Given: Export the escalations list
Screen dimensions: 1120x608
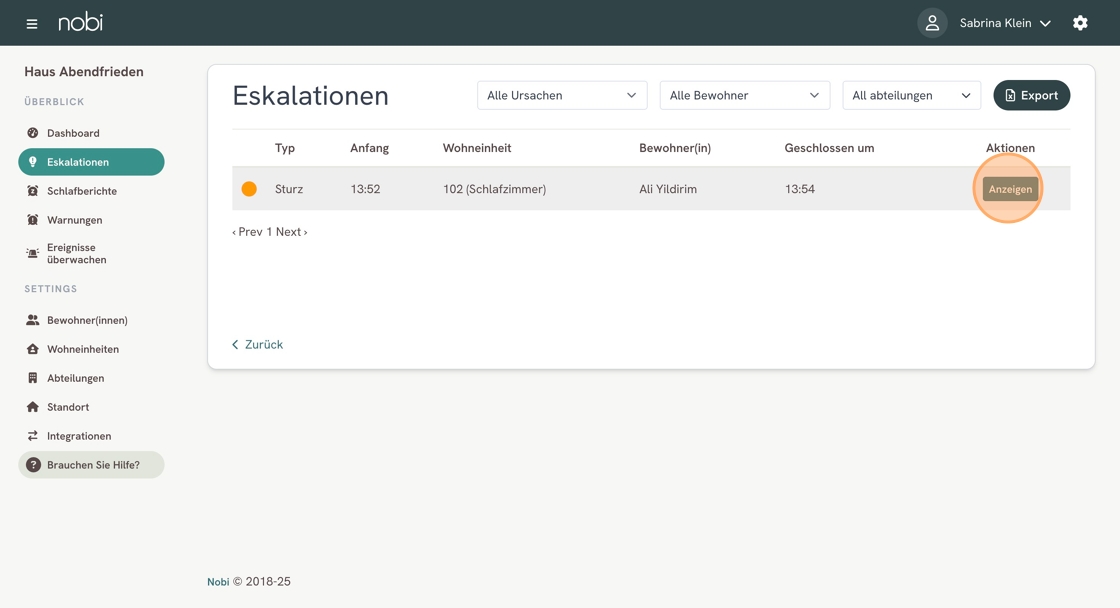Looking at the screenshot, I should pos(1031,95).
